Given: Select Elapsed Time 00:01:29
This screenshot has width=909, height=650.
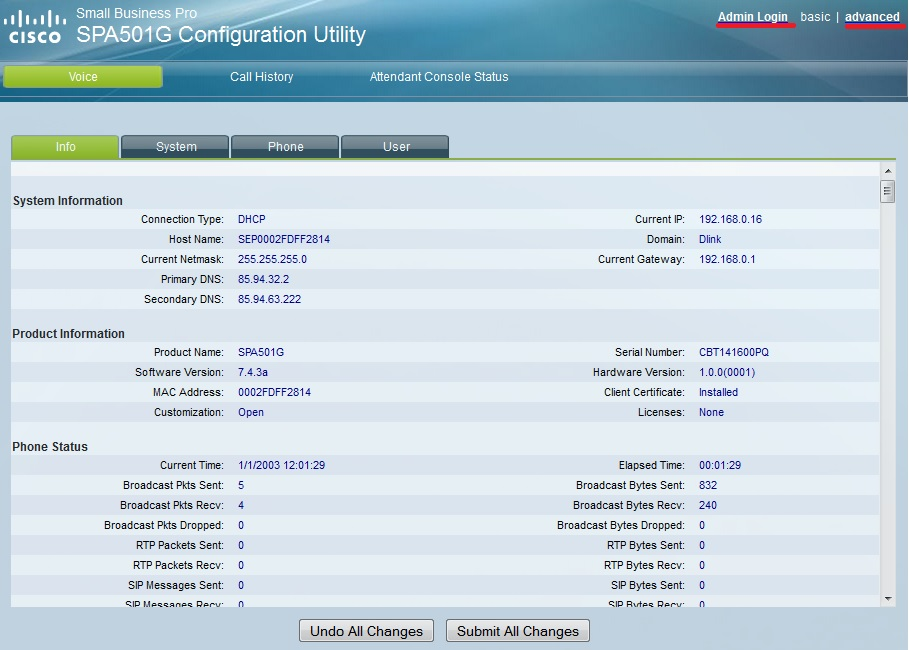Looking at the screenshot, I should pyautogui.click(x=720, y=465).
